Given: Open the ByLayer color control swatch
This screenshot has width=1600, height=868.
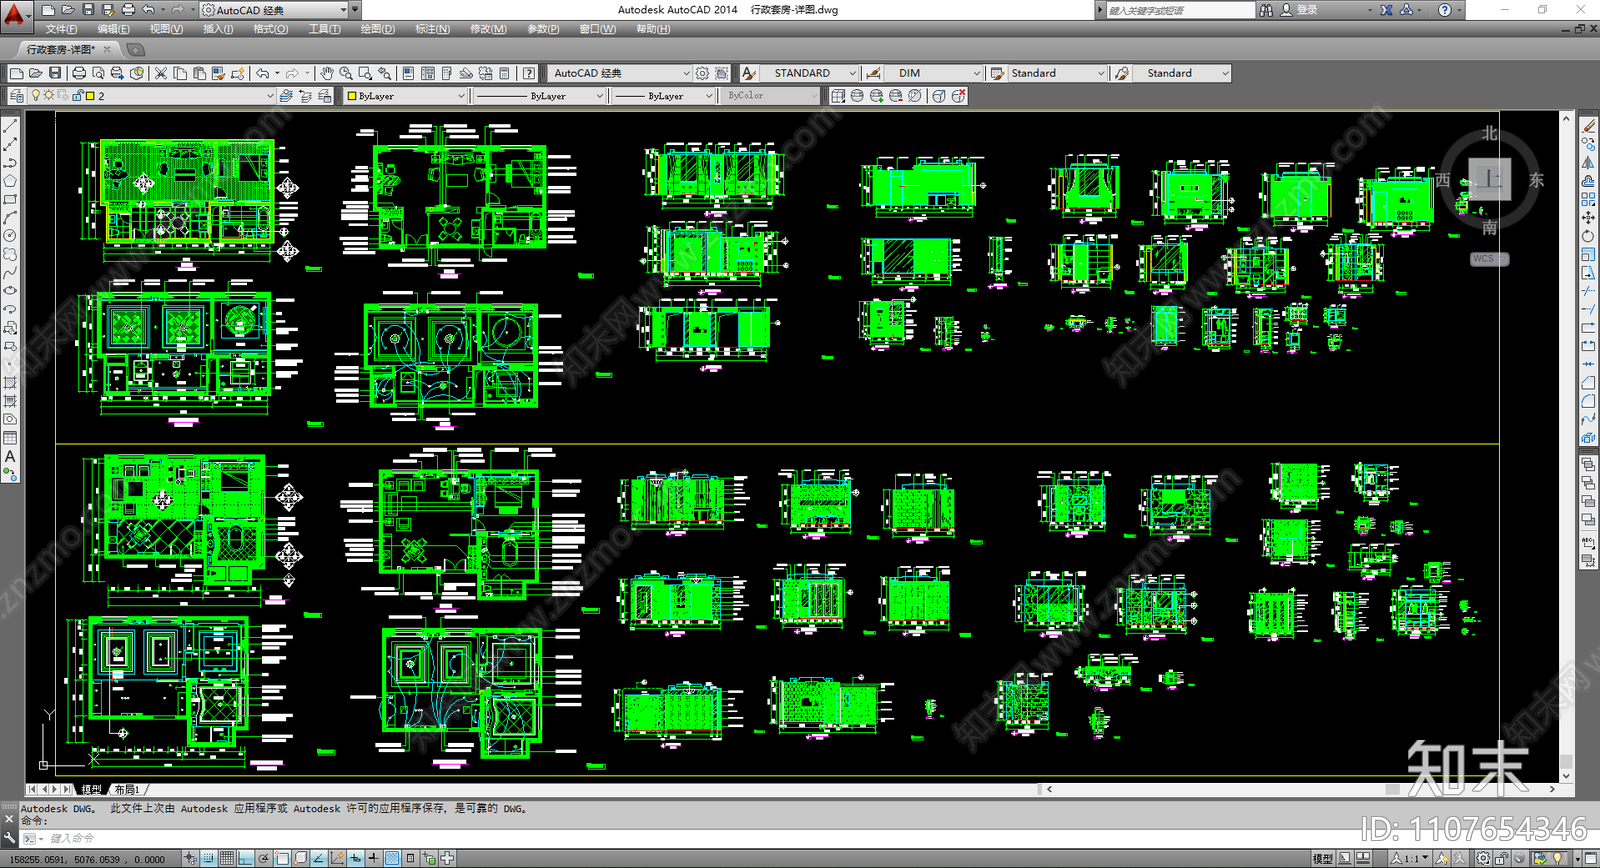Looking at the screenshot, I should [405, 96].
